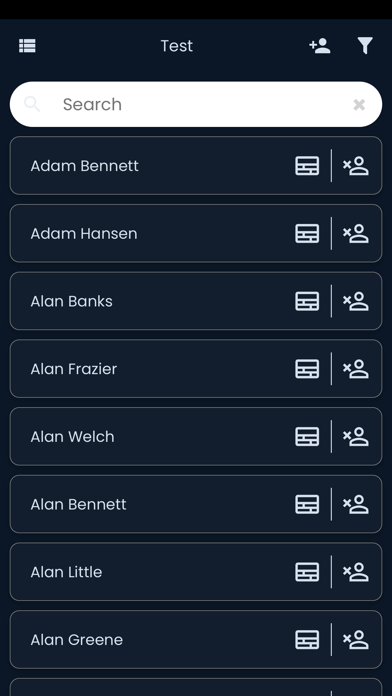Open Adam Bennett's table icon
This screenshot has width=392, height=696.
click(x=307, y=166)
